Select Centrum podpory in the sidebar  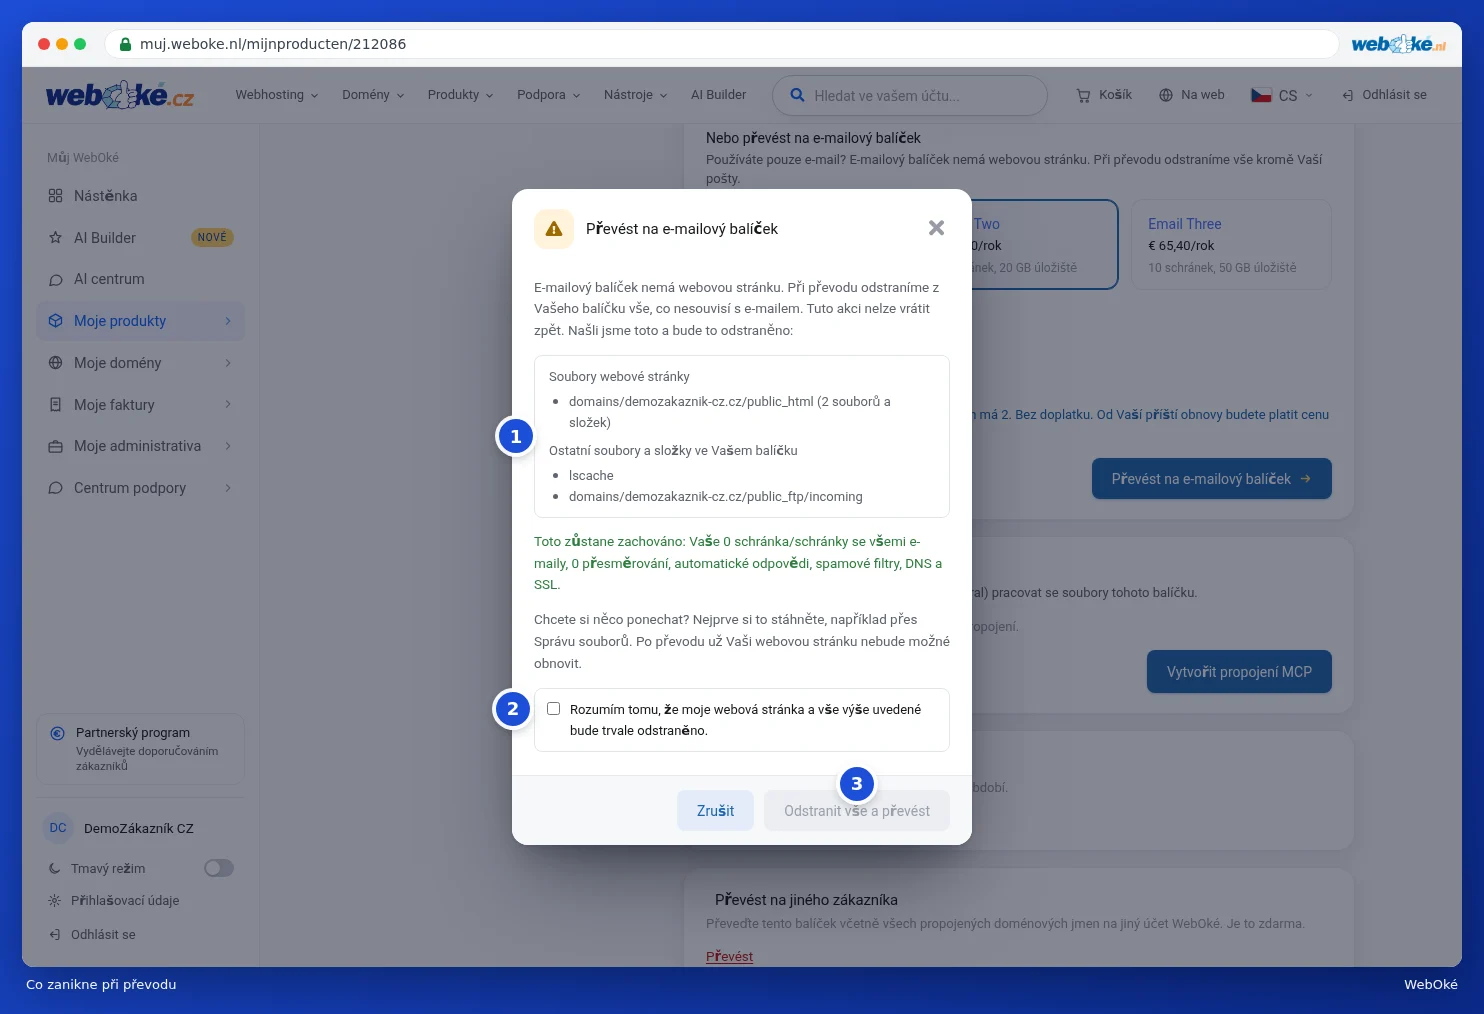(x=141, y=488)
